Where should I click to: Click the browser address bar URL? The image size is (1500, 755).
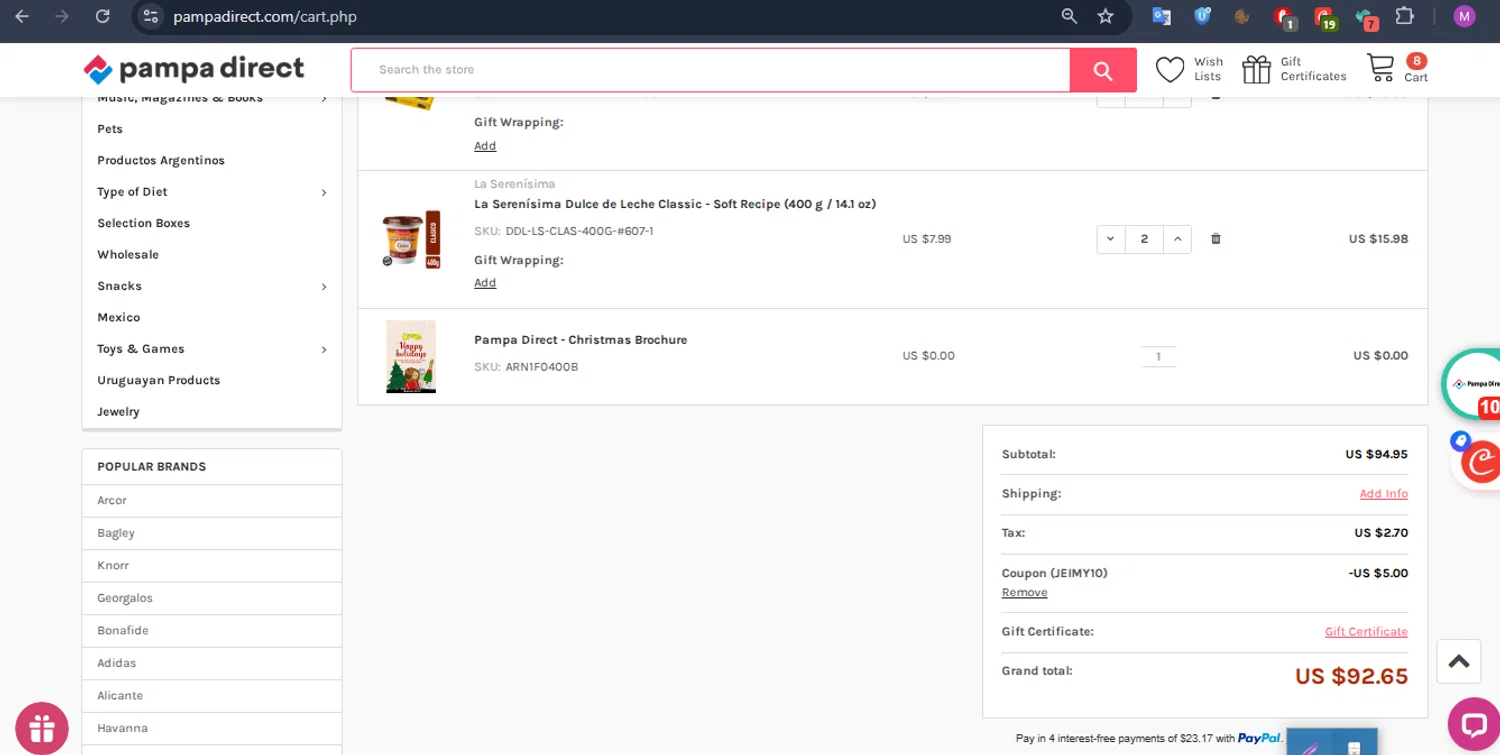(x=265, y=16)
